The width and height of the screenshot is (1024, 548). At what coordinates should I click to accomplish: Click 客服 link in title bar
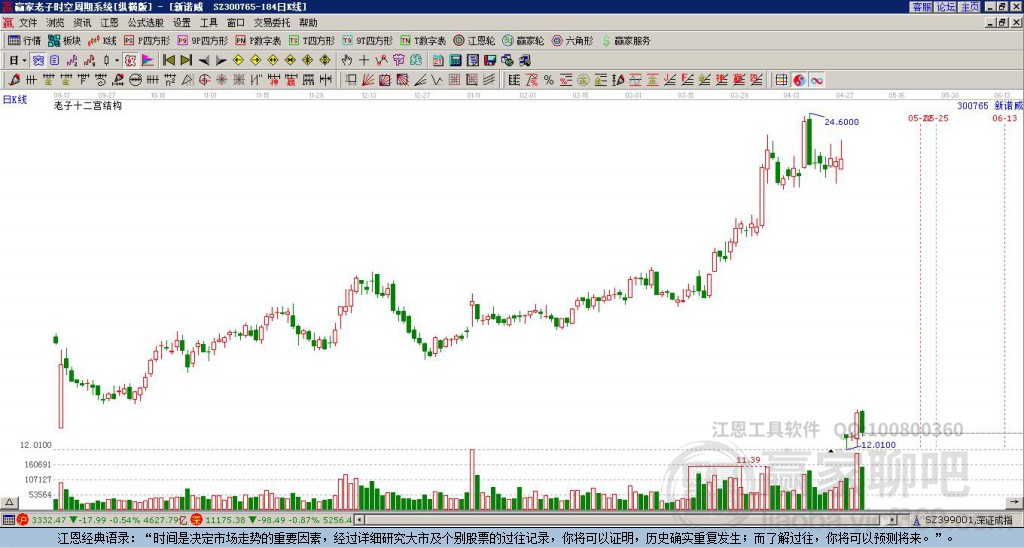point(921,7)
